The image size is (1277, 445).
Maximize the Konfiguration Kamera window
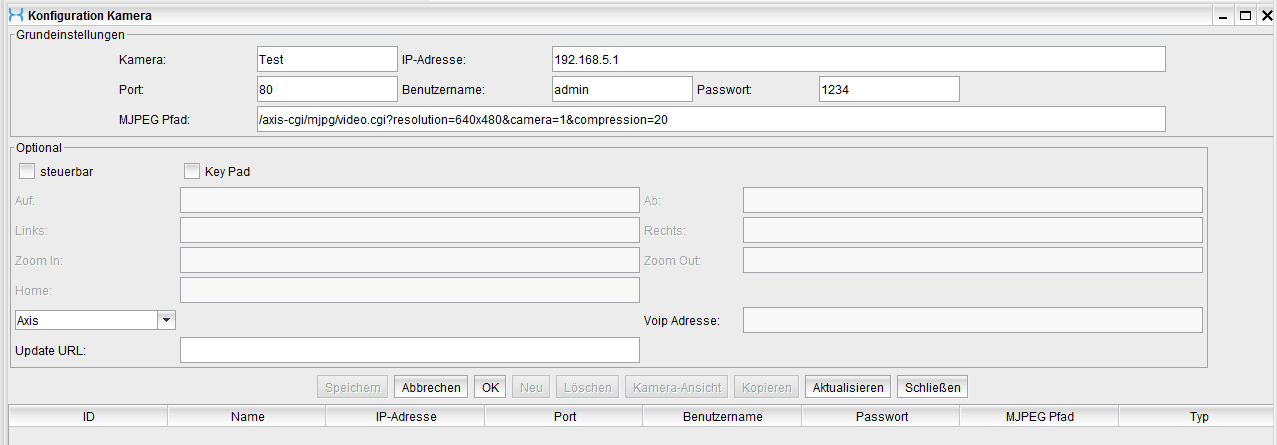pos(1245,15)
